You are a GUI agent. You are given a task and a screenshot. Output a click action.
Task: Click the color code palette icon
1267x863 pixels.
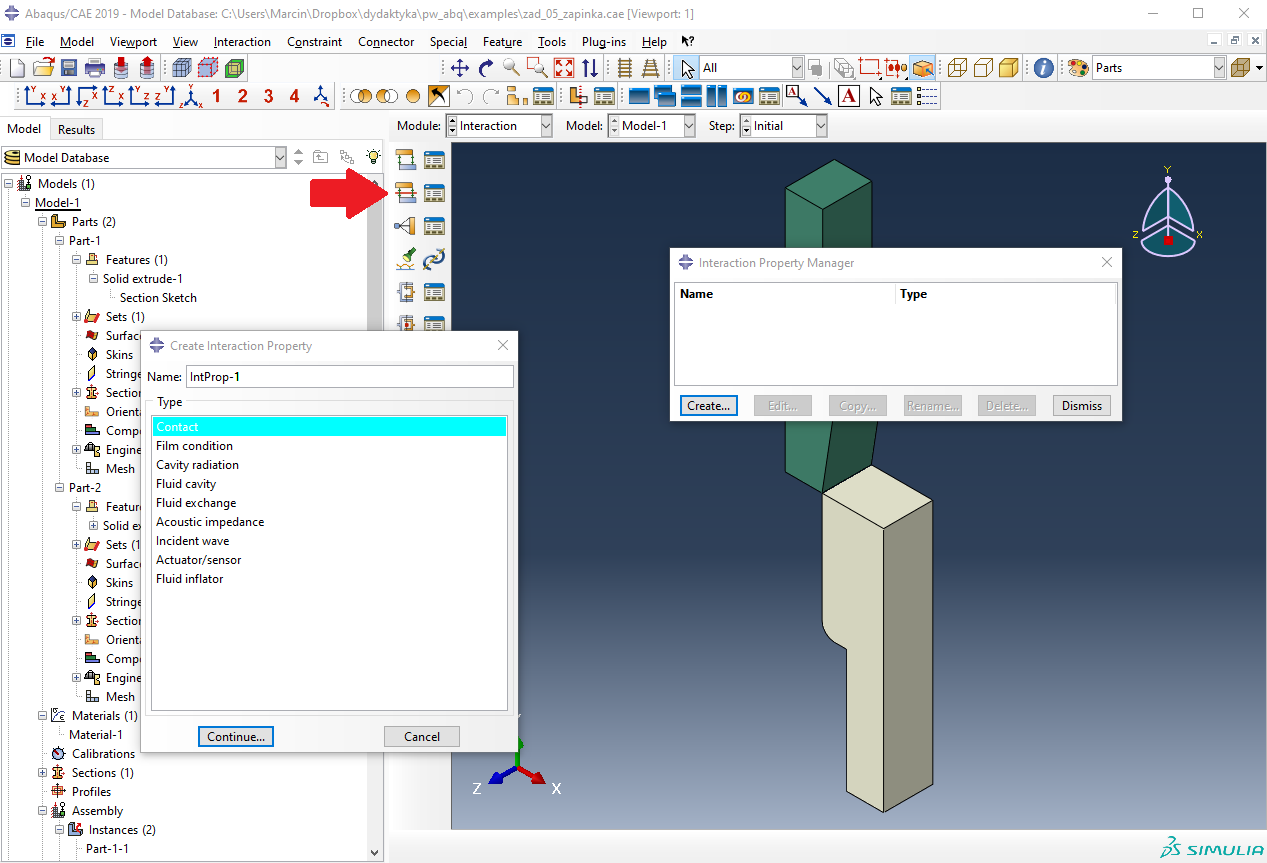(1078, 68)
